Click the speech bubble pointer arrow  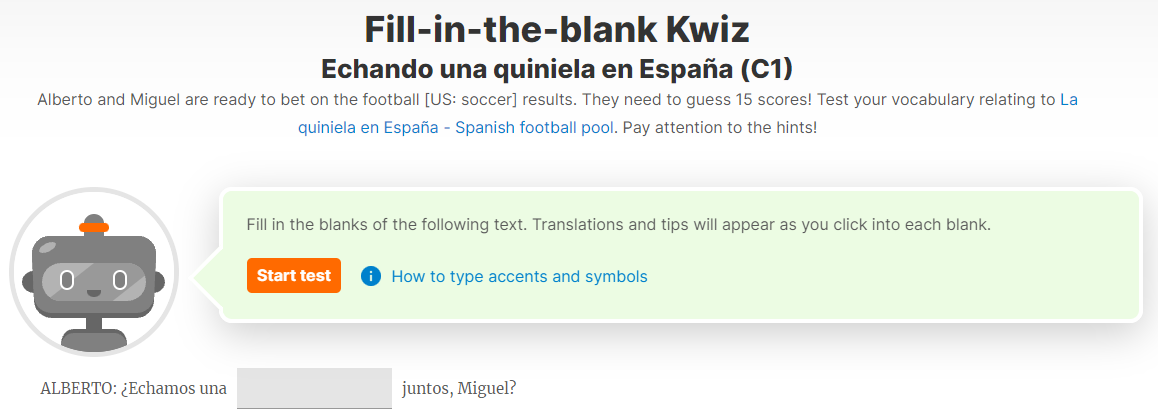tap(208, 279)
